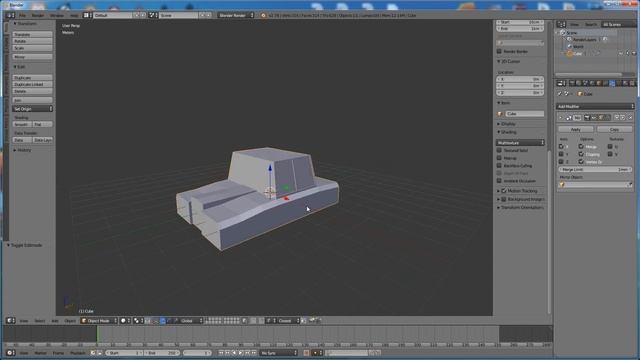
Task: Open the Blender Render engine dropdown
Action: coord(236,15)
